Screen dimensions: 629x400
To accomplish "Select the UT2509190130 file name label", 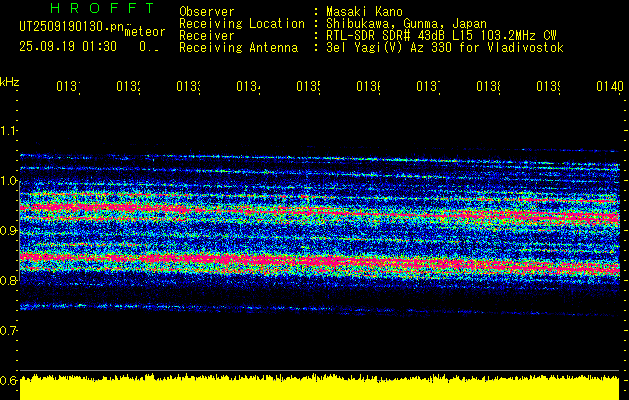I will [x=70, y=28].
